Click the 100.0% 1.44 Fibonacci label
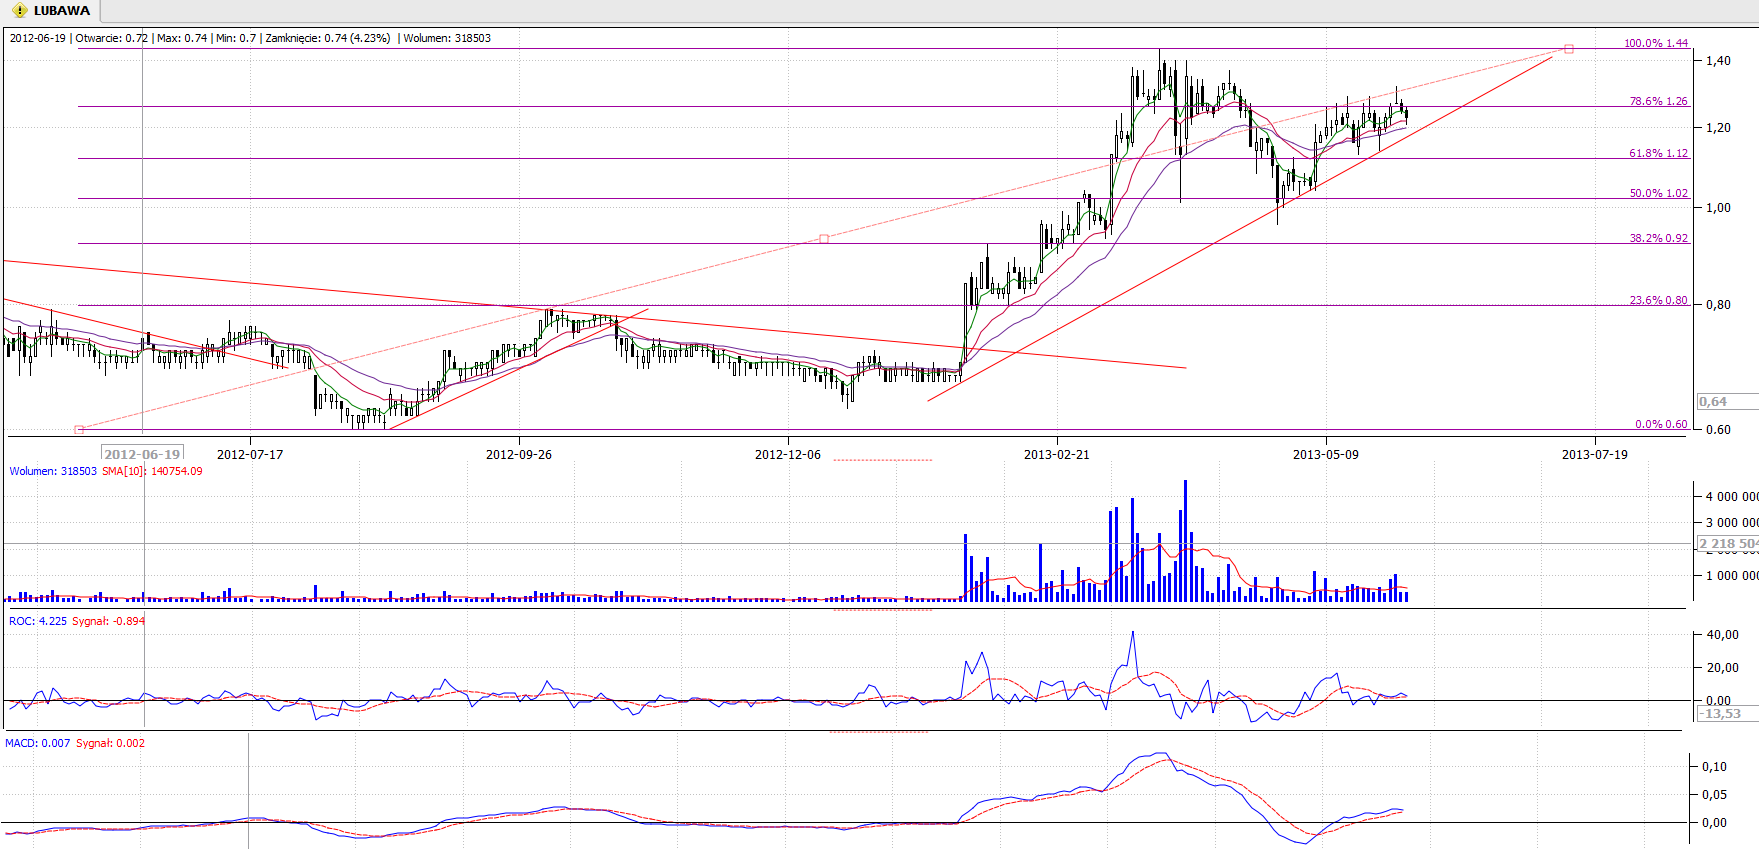The image size is (1759, 867). (1656, 43)
